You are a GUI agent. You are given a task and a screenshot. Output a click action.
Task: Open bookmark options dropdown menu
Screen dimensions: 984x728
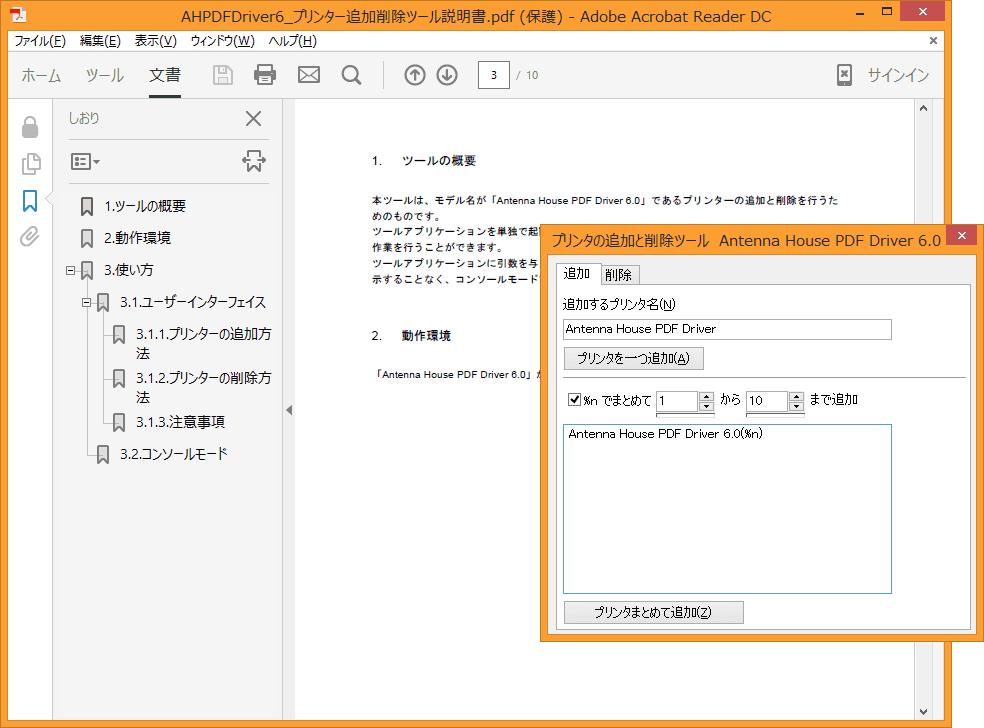coord(85,162)
